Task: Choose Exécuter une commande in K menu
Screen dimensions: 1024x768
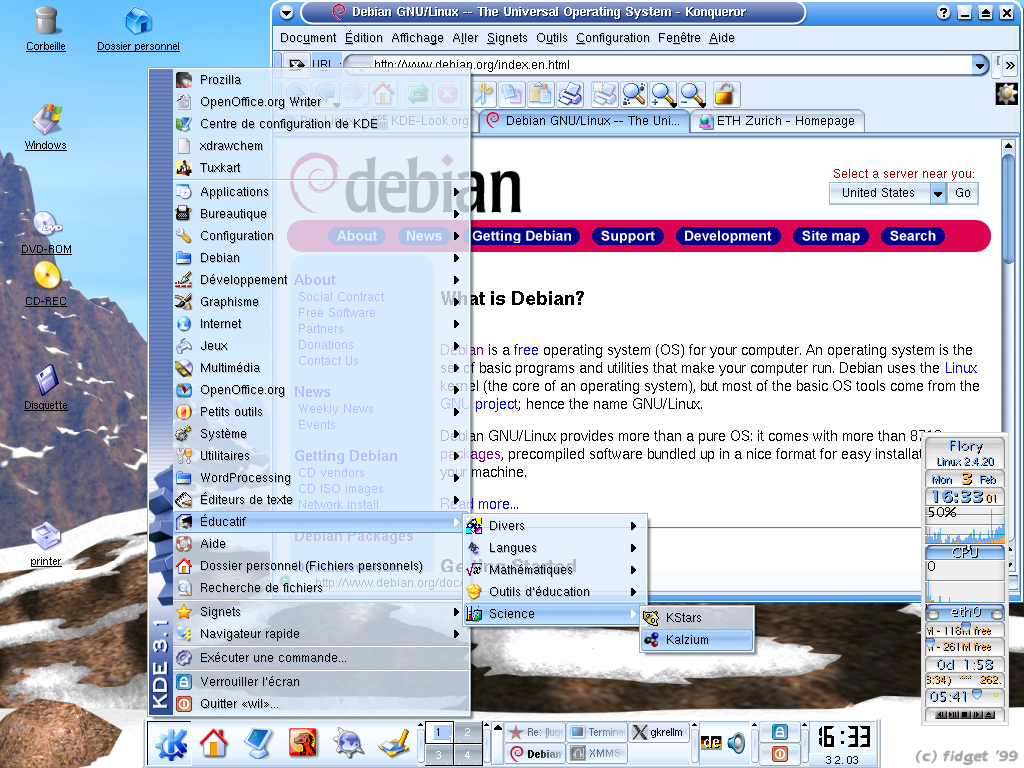Action: click(321, 658)
